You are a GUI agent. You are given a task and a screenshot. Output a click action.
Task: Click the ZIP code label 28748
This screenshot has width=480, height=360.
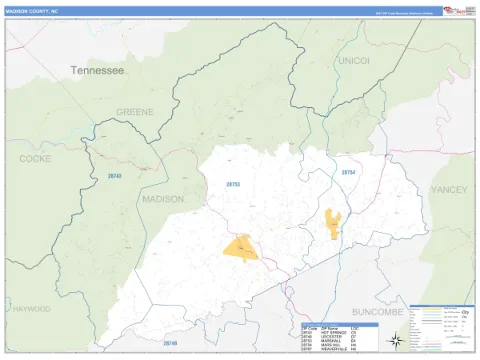[170, 343]
